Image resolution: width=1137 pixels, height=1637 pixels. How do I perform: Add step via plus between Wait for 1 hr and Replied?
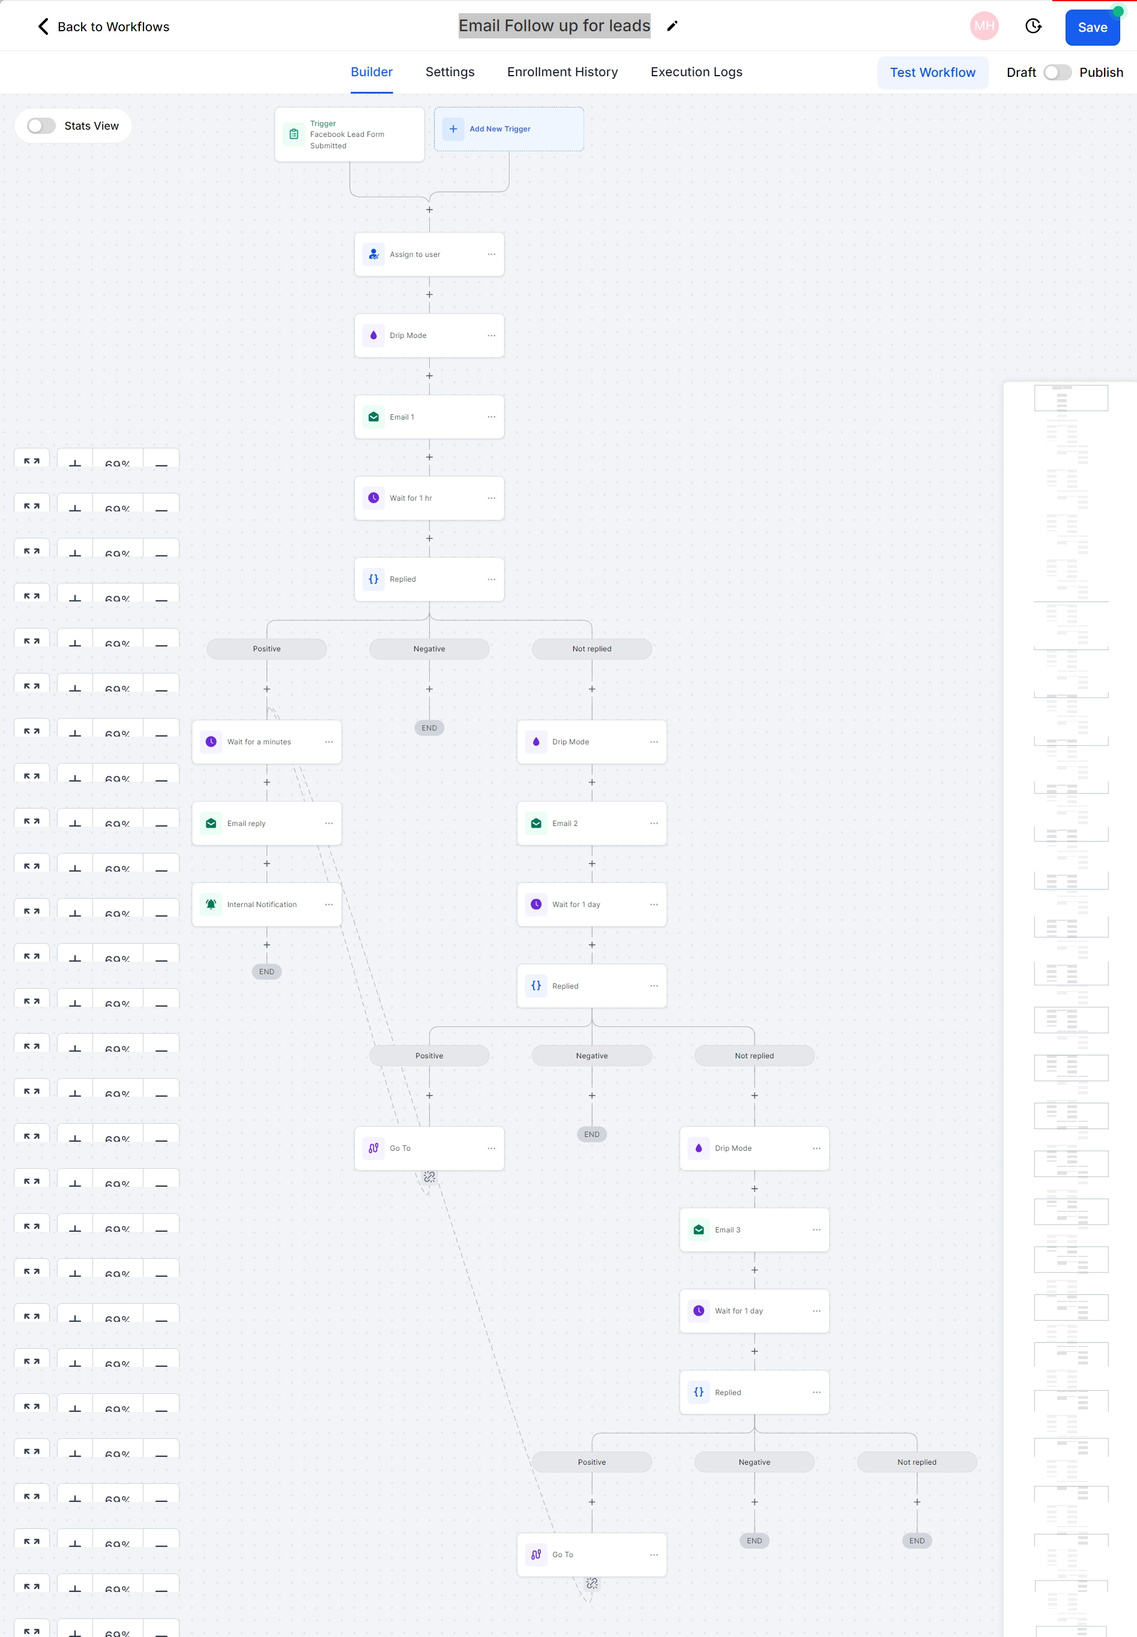[x=429, y=538]
